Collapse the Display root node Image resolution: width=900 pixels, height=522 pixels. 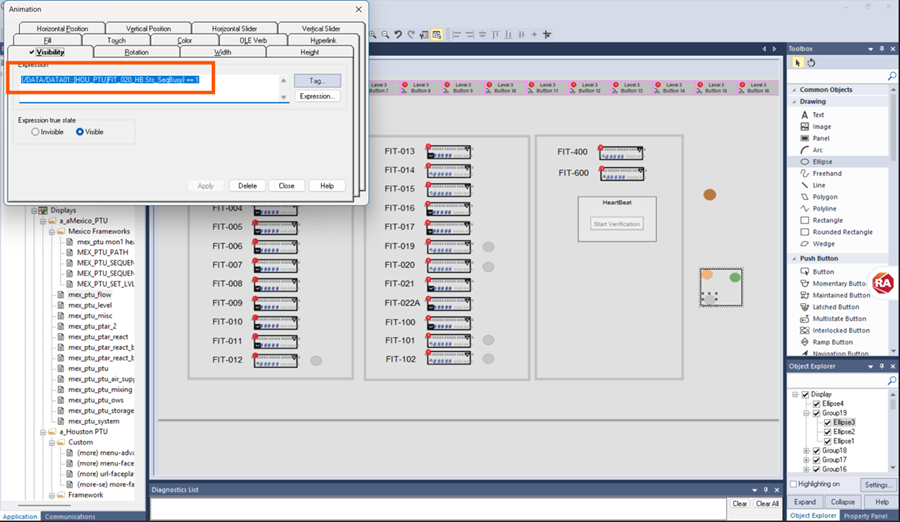[x=795, y=395]
